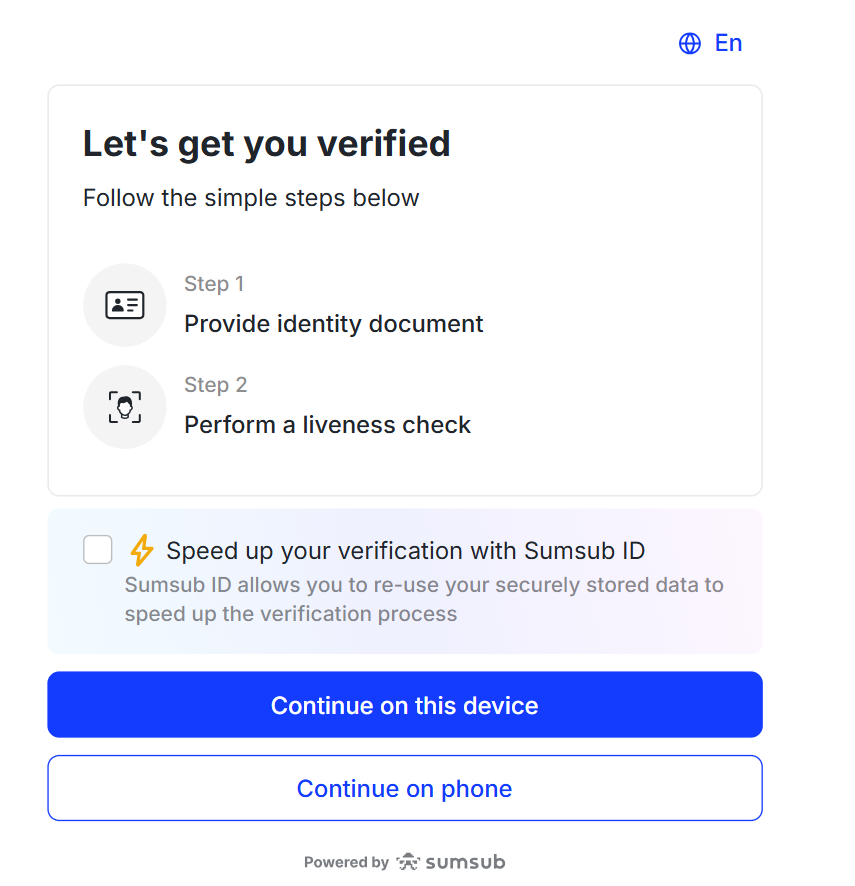Select the Step 1 menu entry
The image size is (855, 886).
[x=333, y=305]
